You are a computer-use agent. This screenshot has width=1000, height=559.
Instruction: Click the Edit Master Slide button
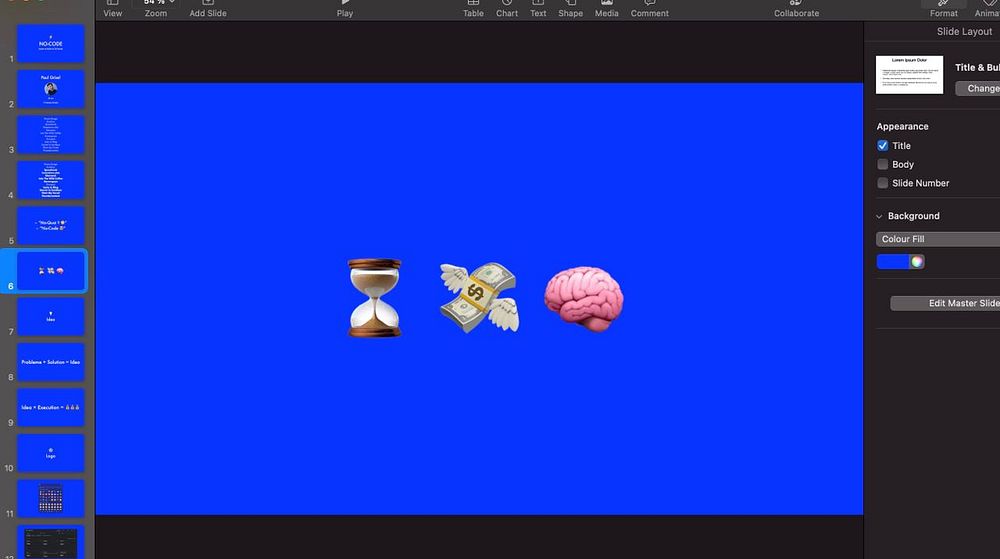click(945, 303)
